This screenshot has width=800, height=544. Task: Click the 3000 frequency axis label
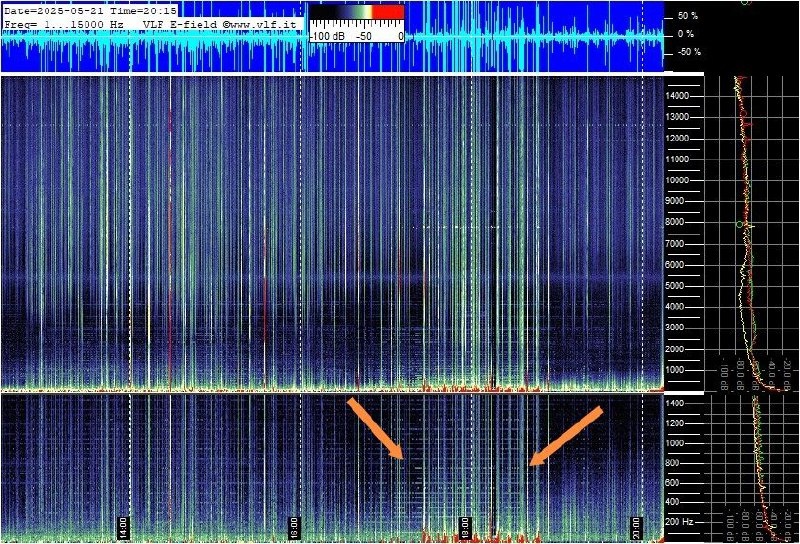coord(675,328)
